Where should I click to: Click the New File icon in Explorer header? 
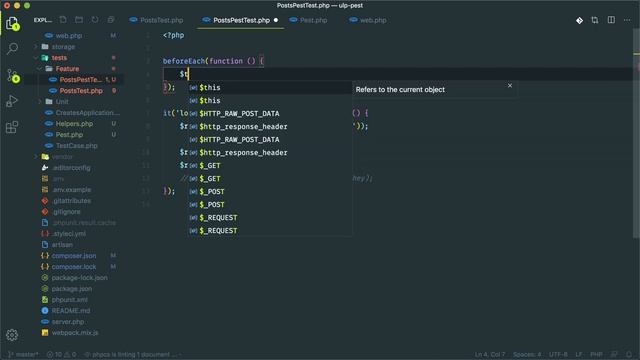pos(63,20)
